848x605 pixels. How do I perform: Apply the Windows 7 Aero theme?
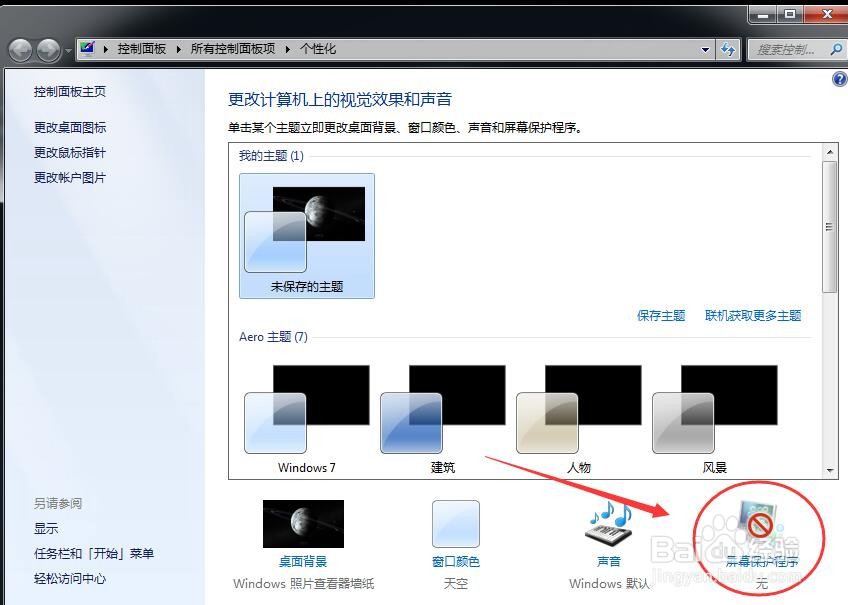coord(307,418)
